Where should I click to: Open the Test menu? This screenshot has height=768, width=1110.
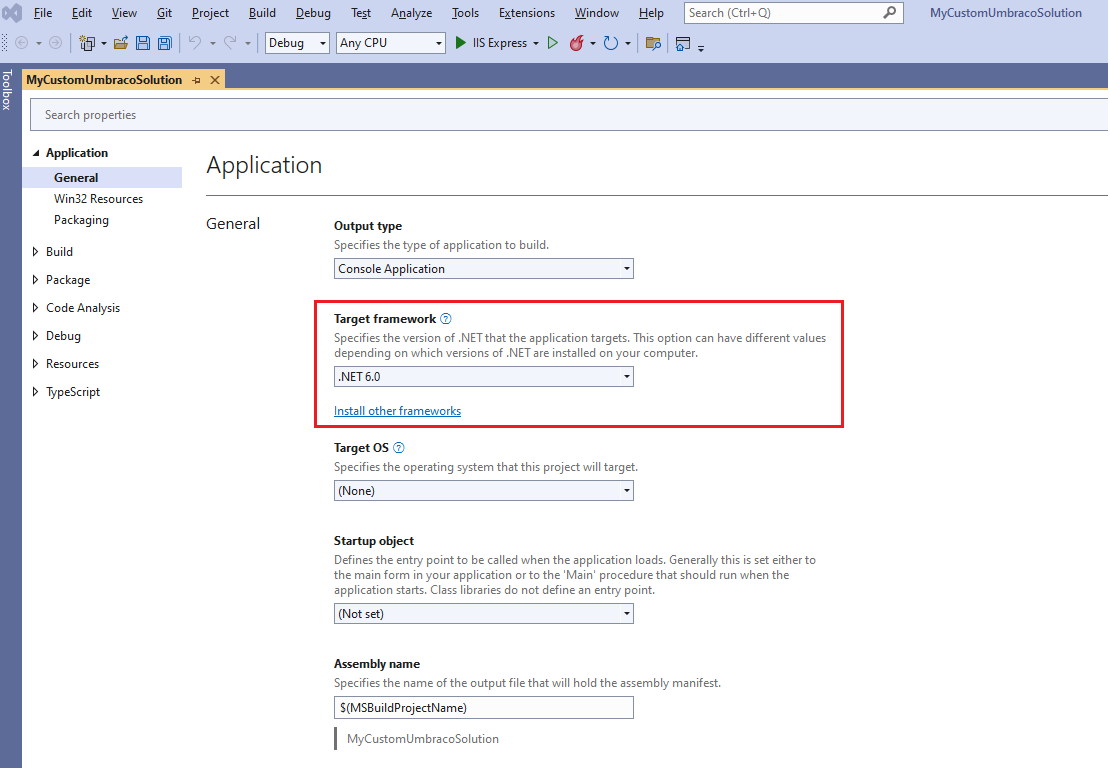click(361, 13)
